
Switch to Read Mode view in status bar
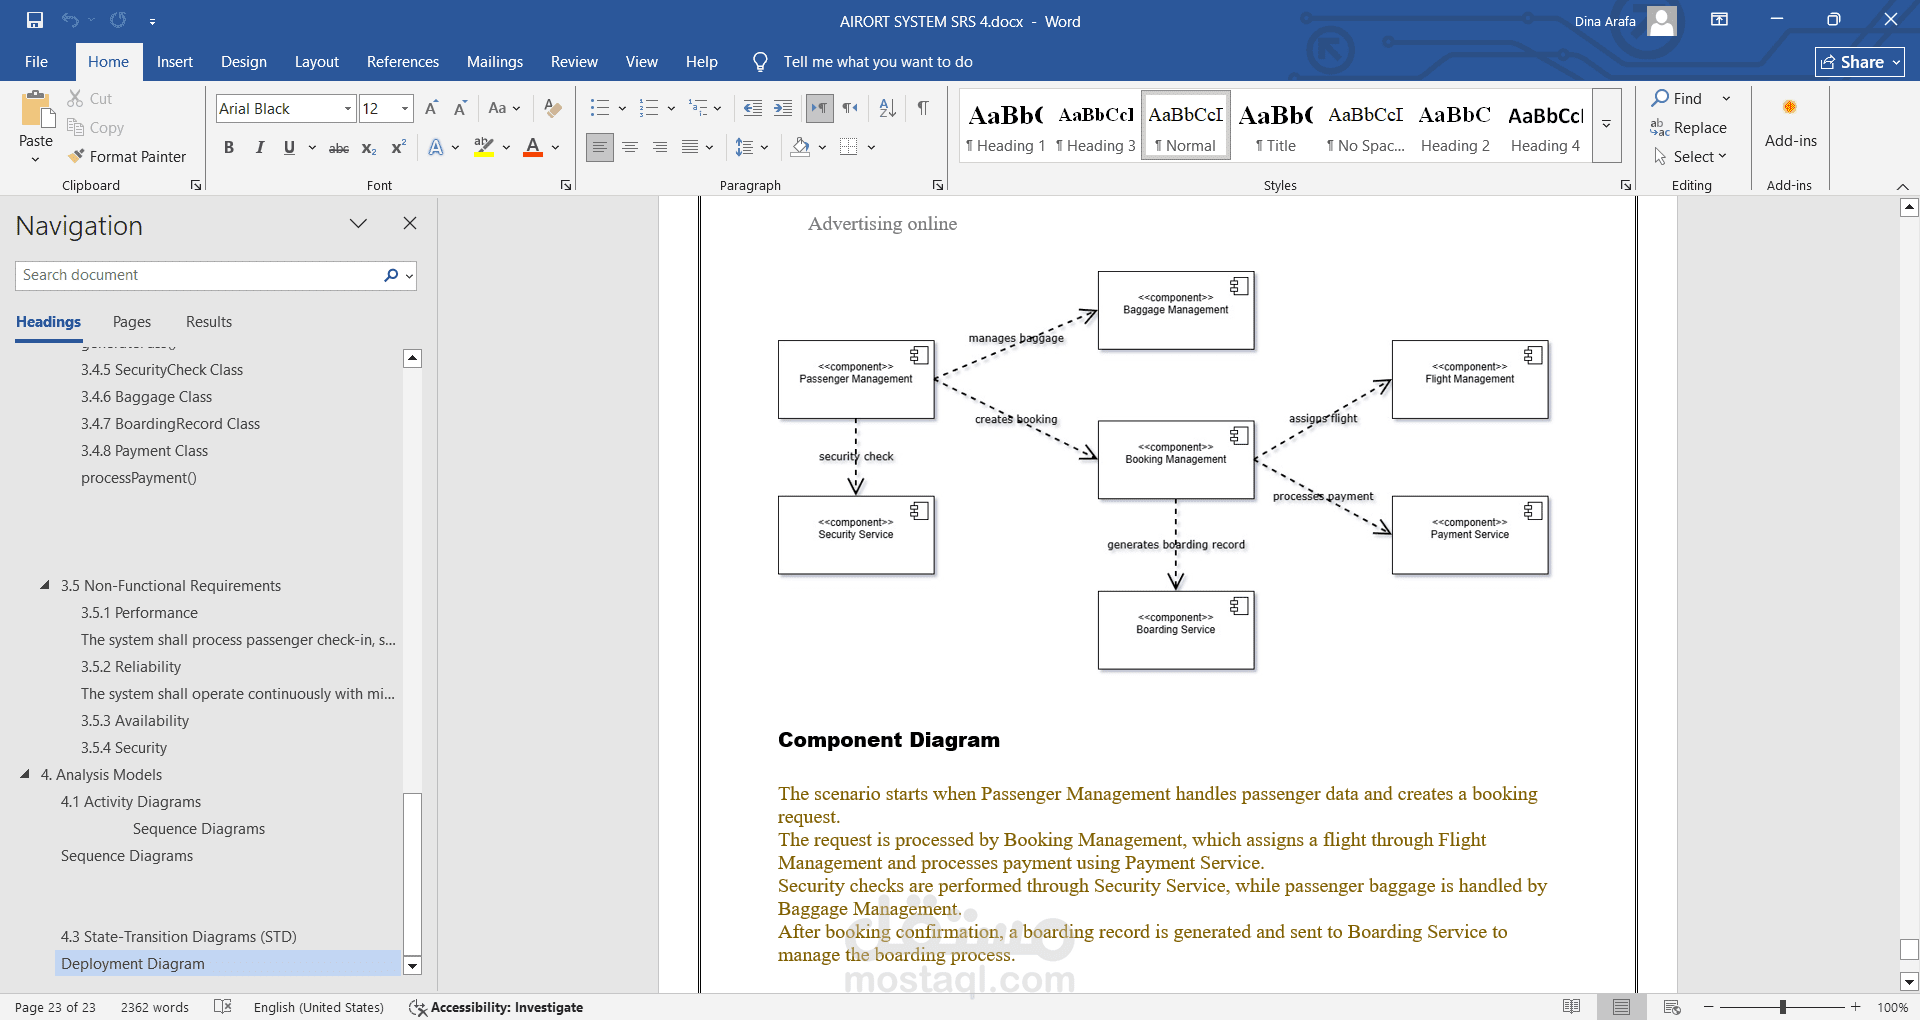pyautogui.click(x=1571, y=1007)
